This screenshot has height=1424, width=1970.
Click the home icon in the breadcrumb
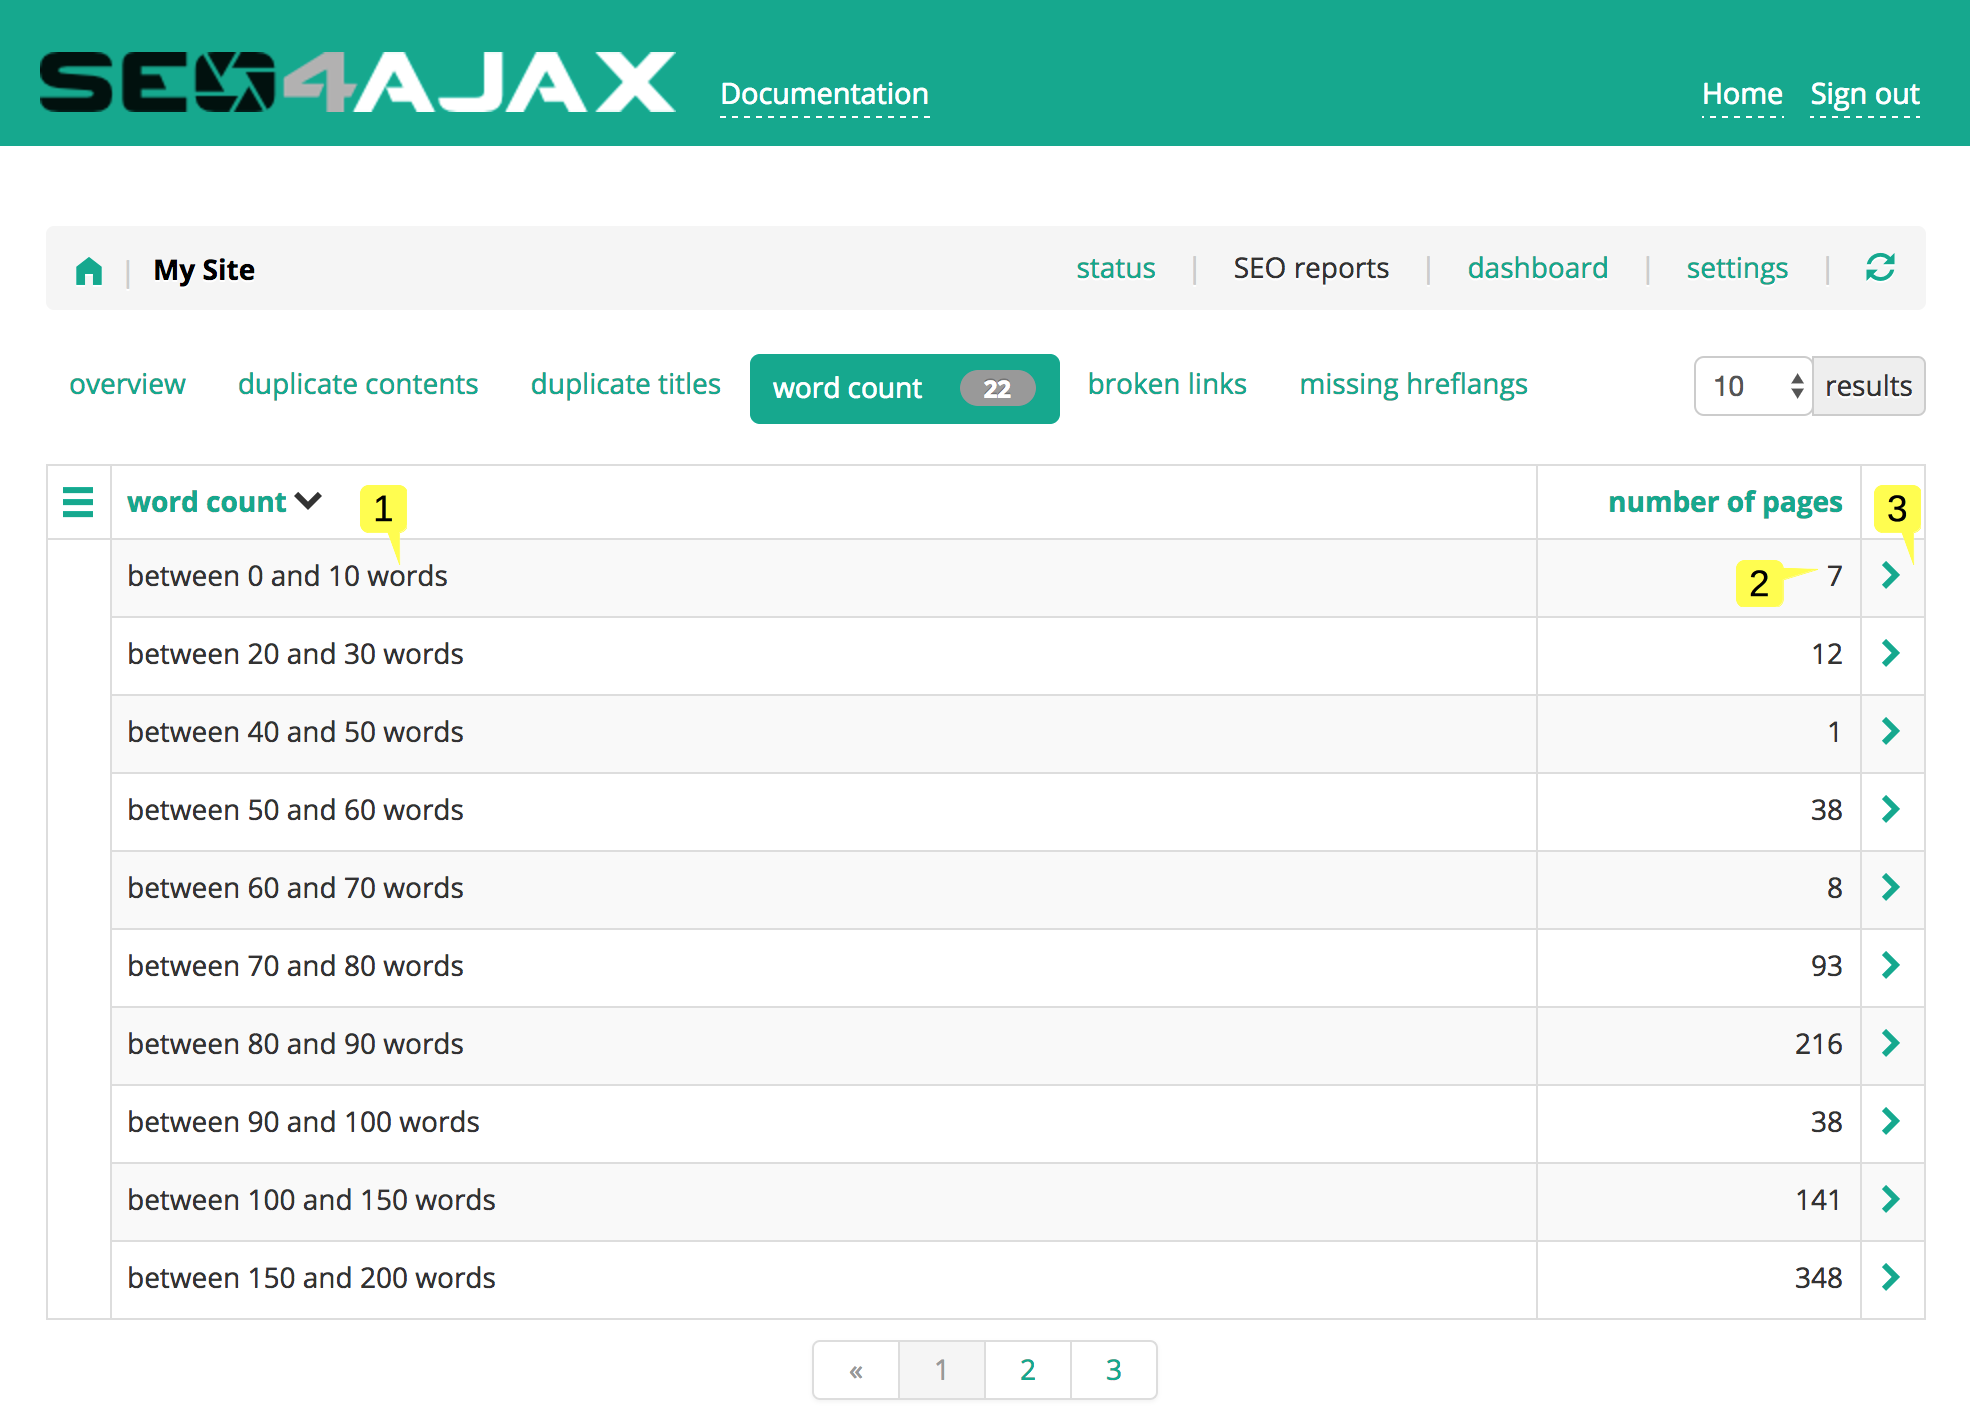coord(87,269)
